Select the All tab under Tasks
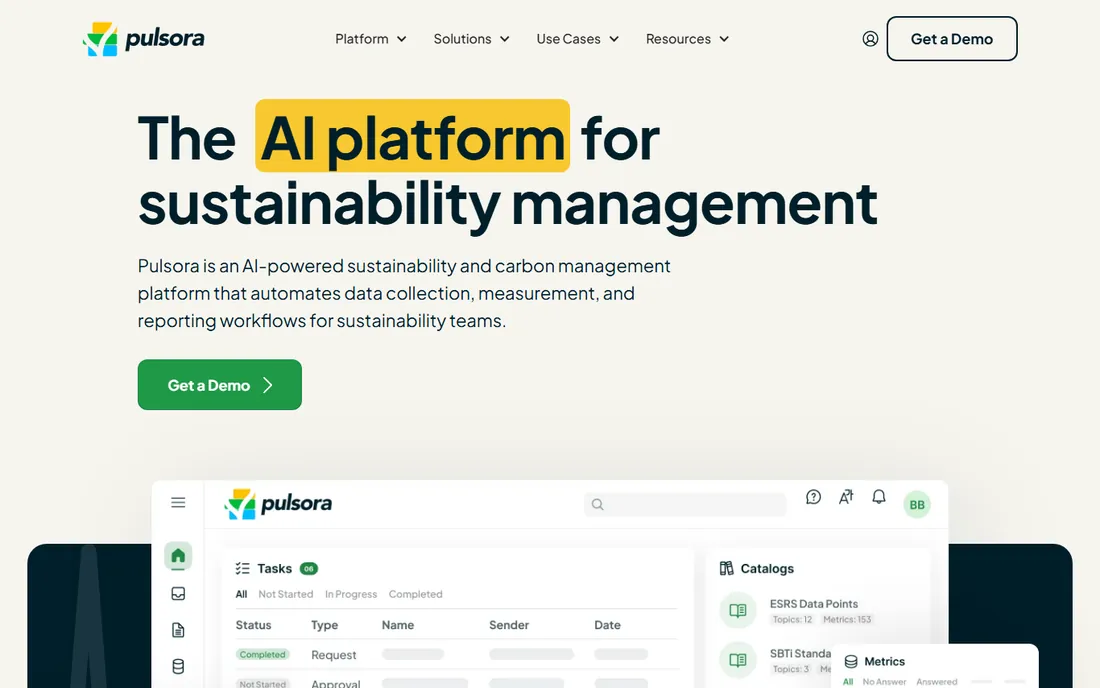This screenshot has width=1100, height=688. 241,594
